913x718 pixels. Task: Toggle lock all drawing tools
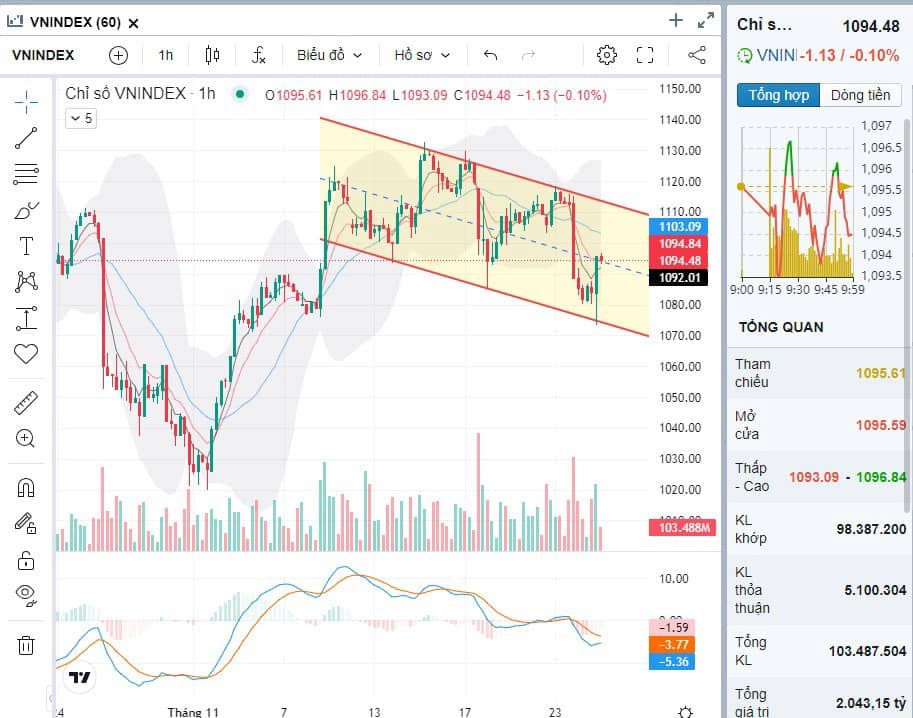(x=26, y=559)
